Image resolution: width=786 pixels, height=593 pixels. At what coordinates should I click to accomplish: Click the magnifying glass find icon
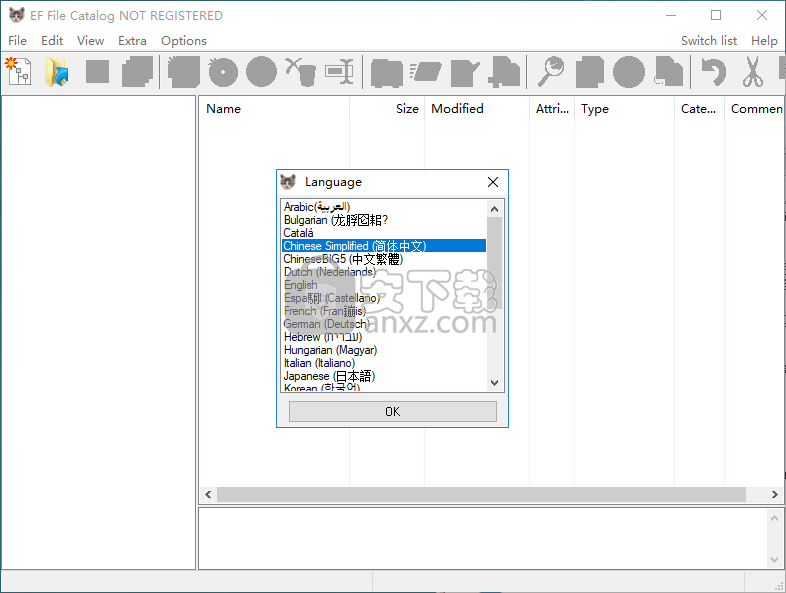point(551,72)
